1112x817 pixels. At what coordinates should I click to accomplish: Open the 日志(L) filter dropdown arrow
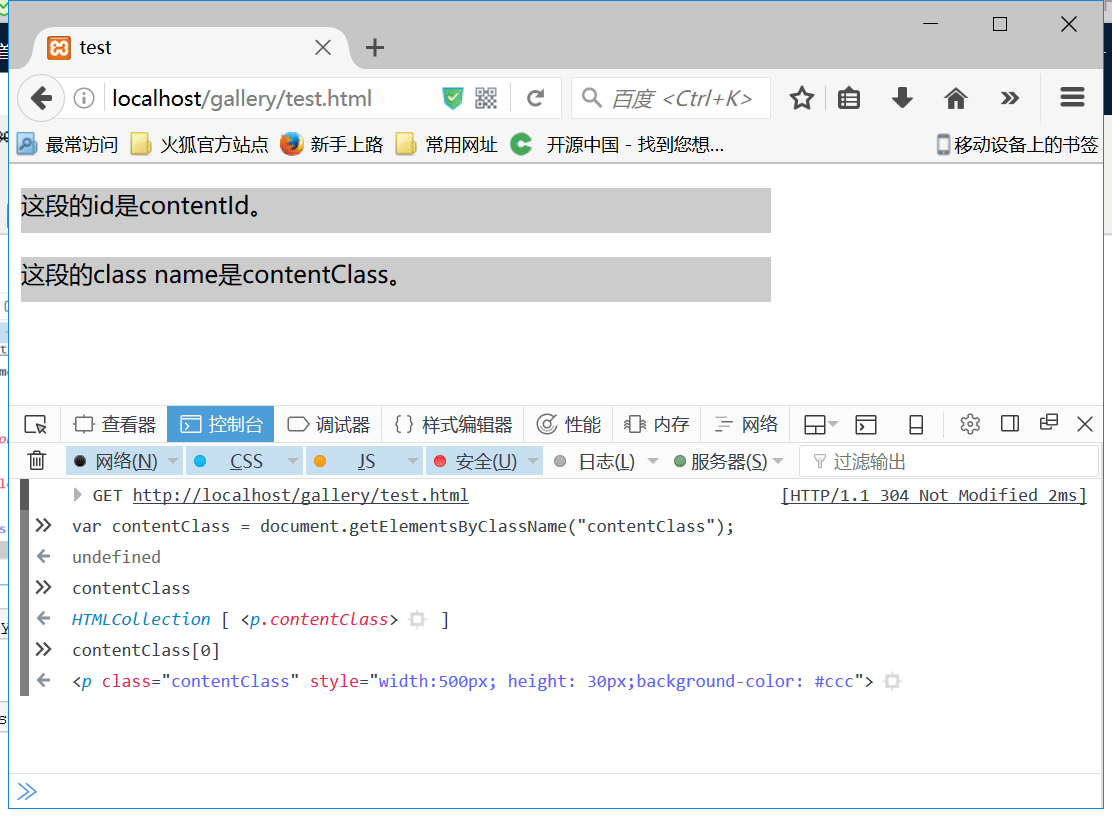tap(653, 462)
